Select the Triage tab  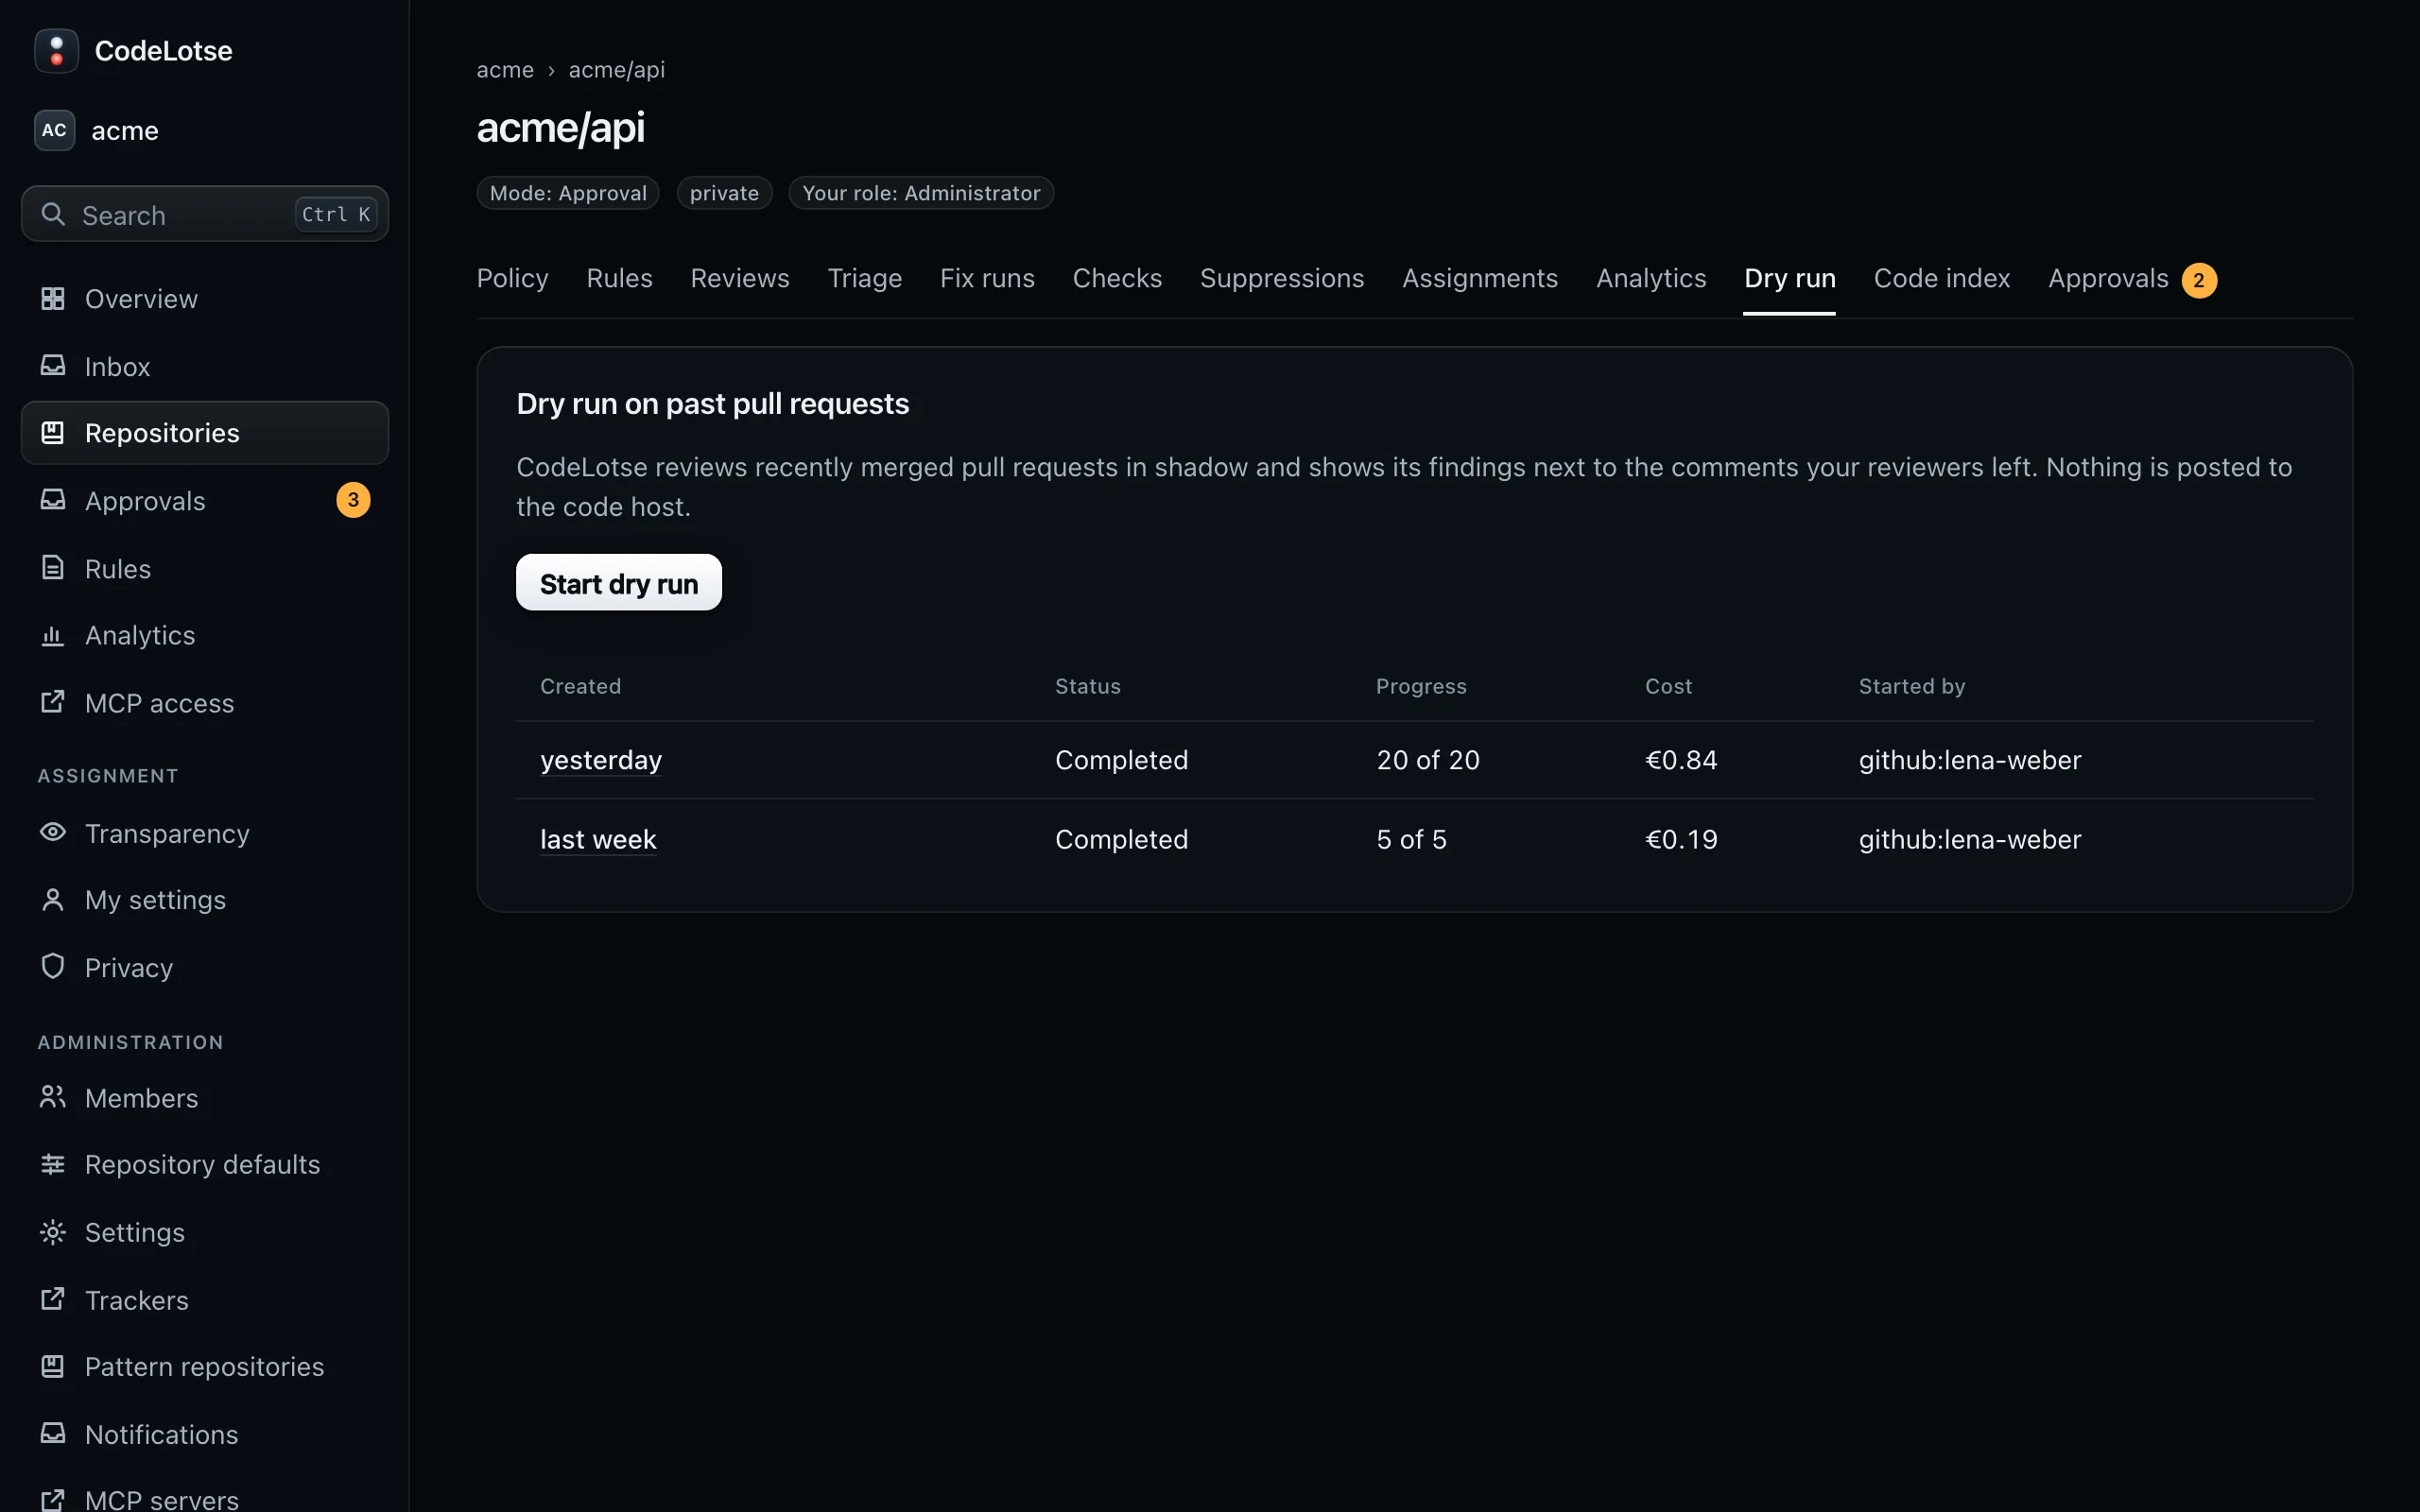(x=865, y=278)
